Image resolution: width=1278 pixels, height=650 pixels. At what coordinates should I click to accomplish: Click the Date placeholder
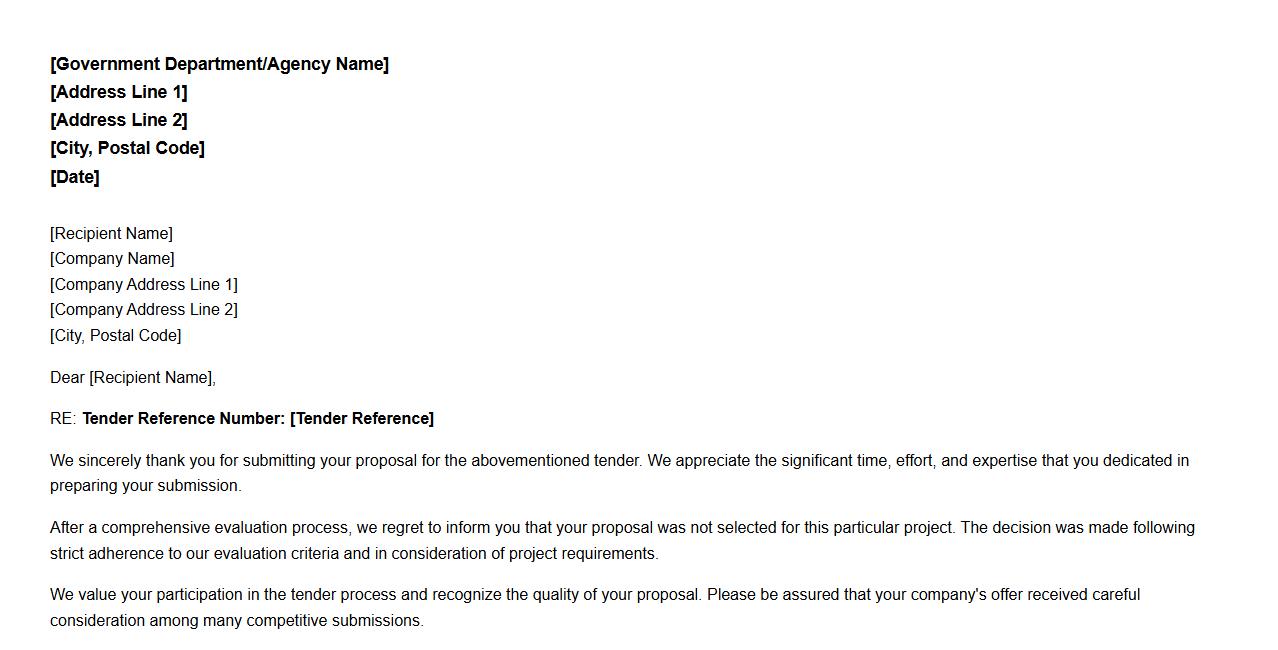pos(74,177)
